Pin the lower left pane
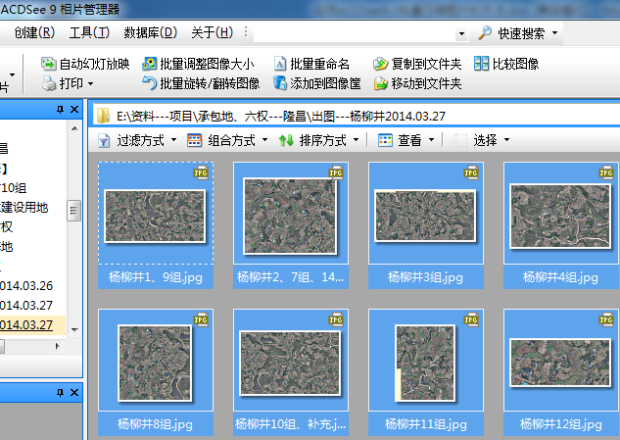Image resolution: width=620 pixels, height=440 pixels. point(60,393)
